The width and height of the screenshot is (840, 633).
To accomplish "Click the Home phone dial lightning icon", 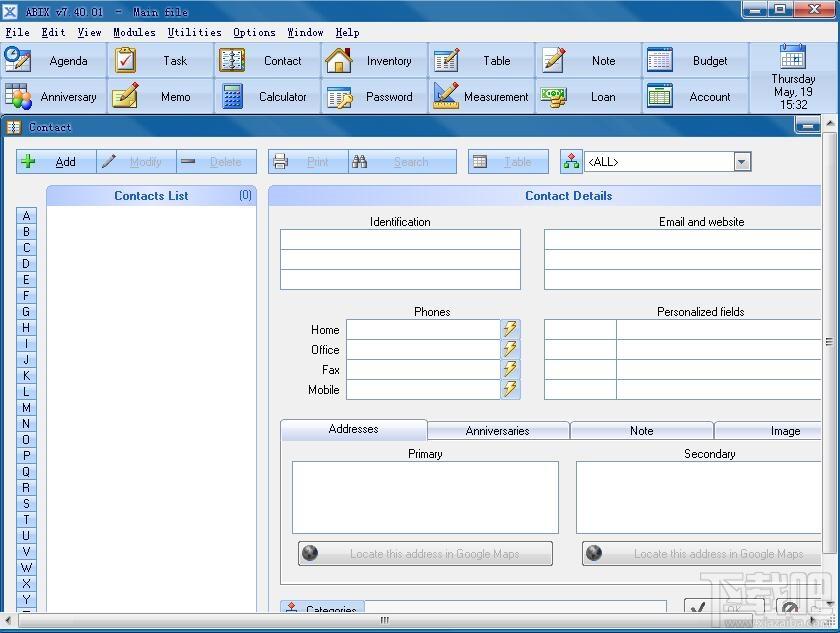I will tap(511, 329).
